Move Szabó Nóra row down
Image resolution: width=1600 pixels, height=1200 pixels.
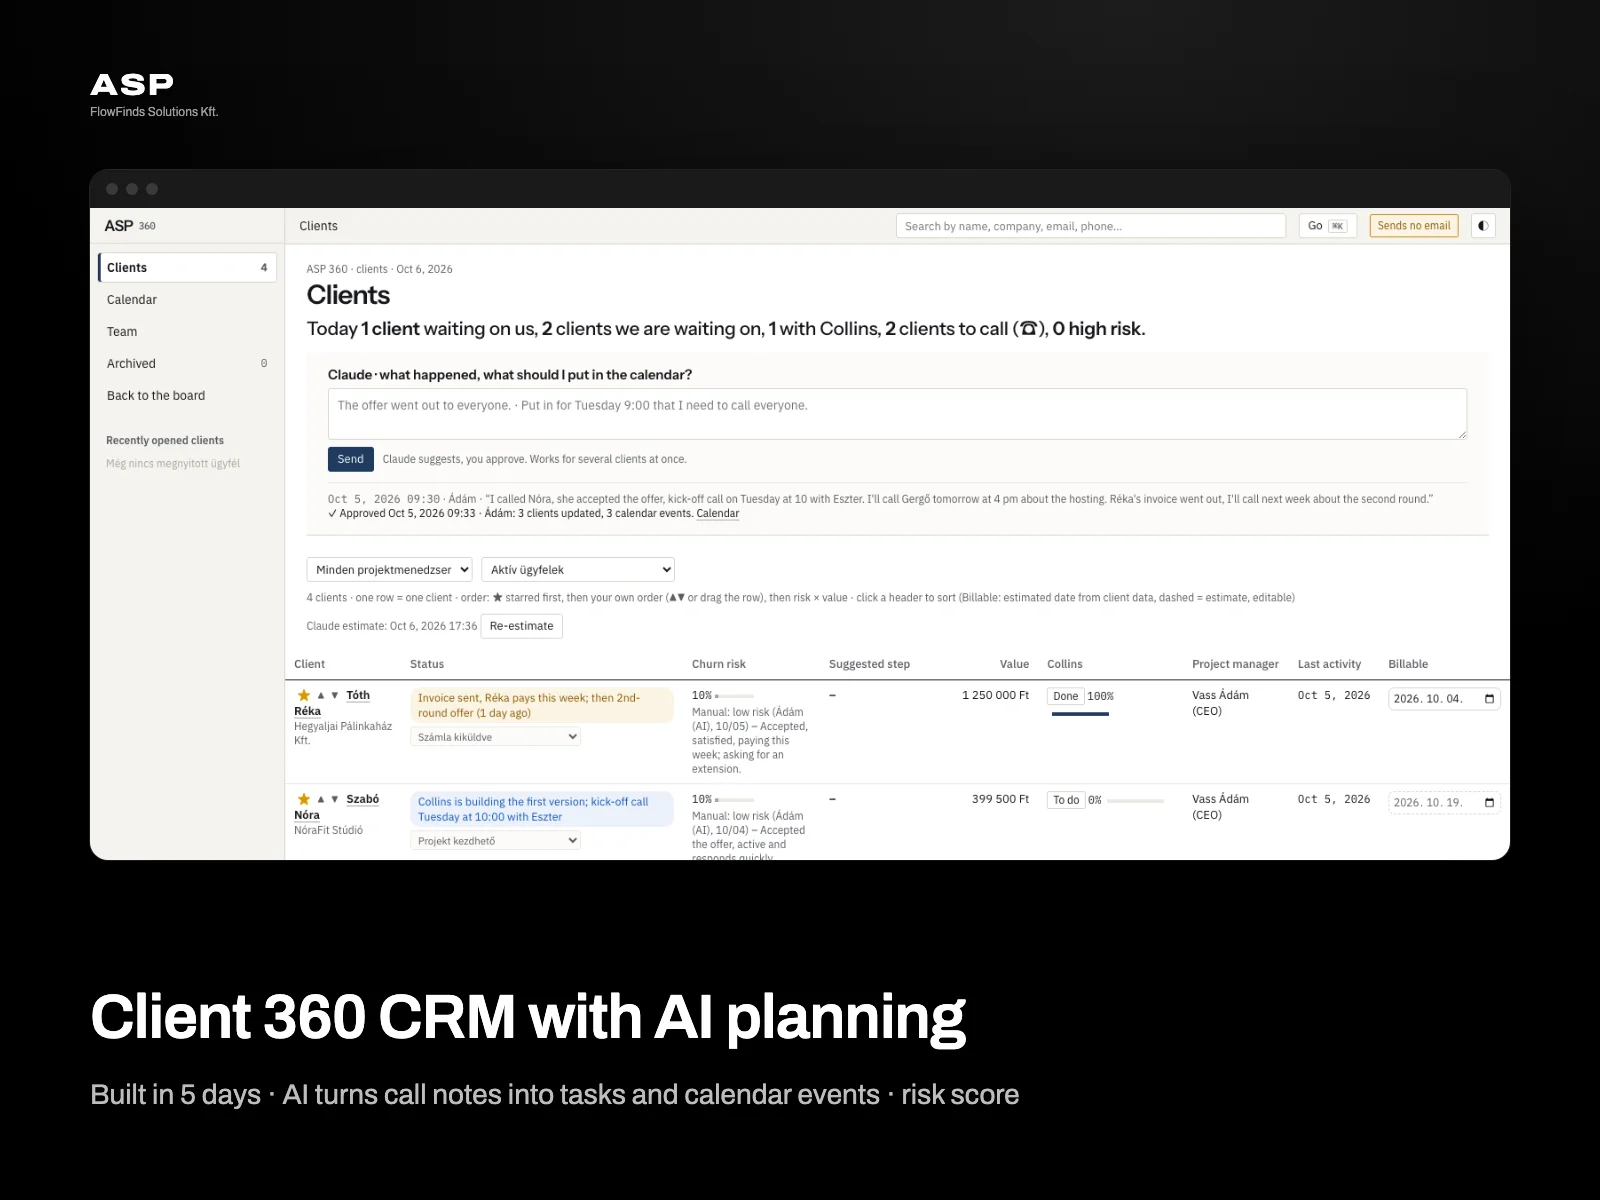tap(335, 799)
